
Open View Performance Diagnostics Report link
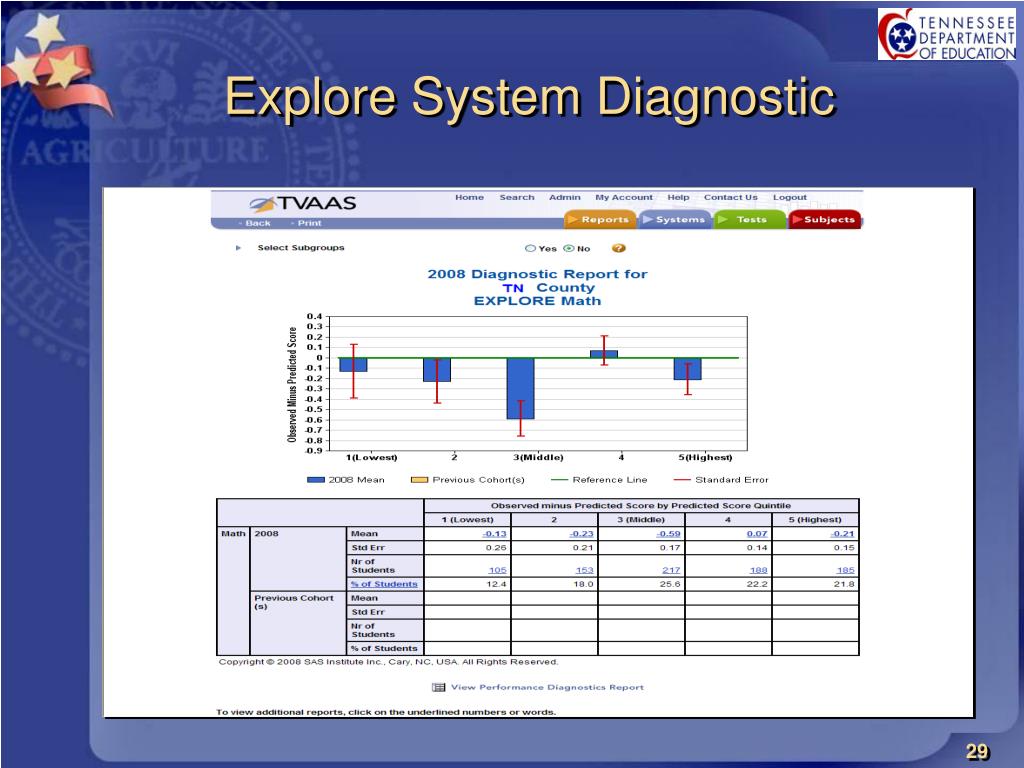point(547,687)
